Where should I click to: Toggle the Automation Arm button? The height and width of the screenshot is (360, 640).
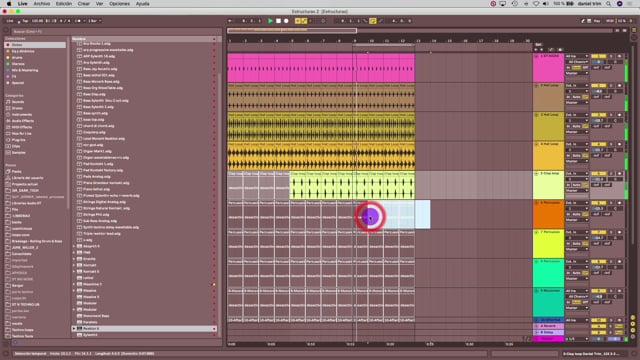[304, 21]
